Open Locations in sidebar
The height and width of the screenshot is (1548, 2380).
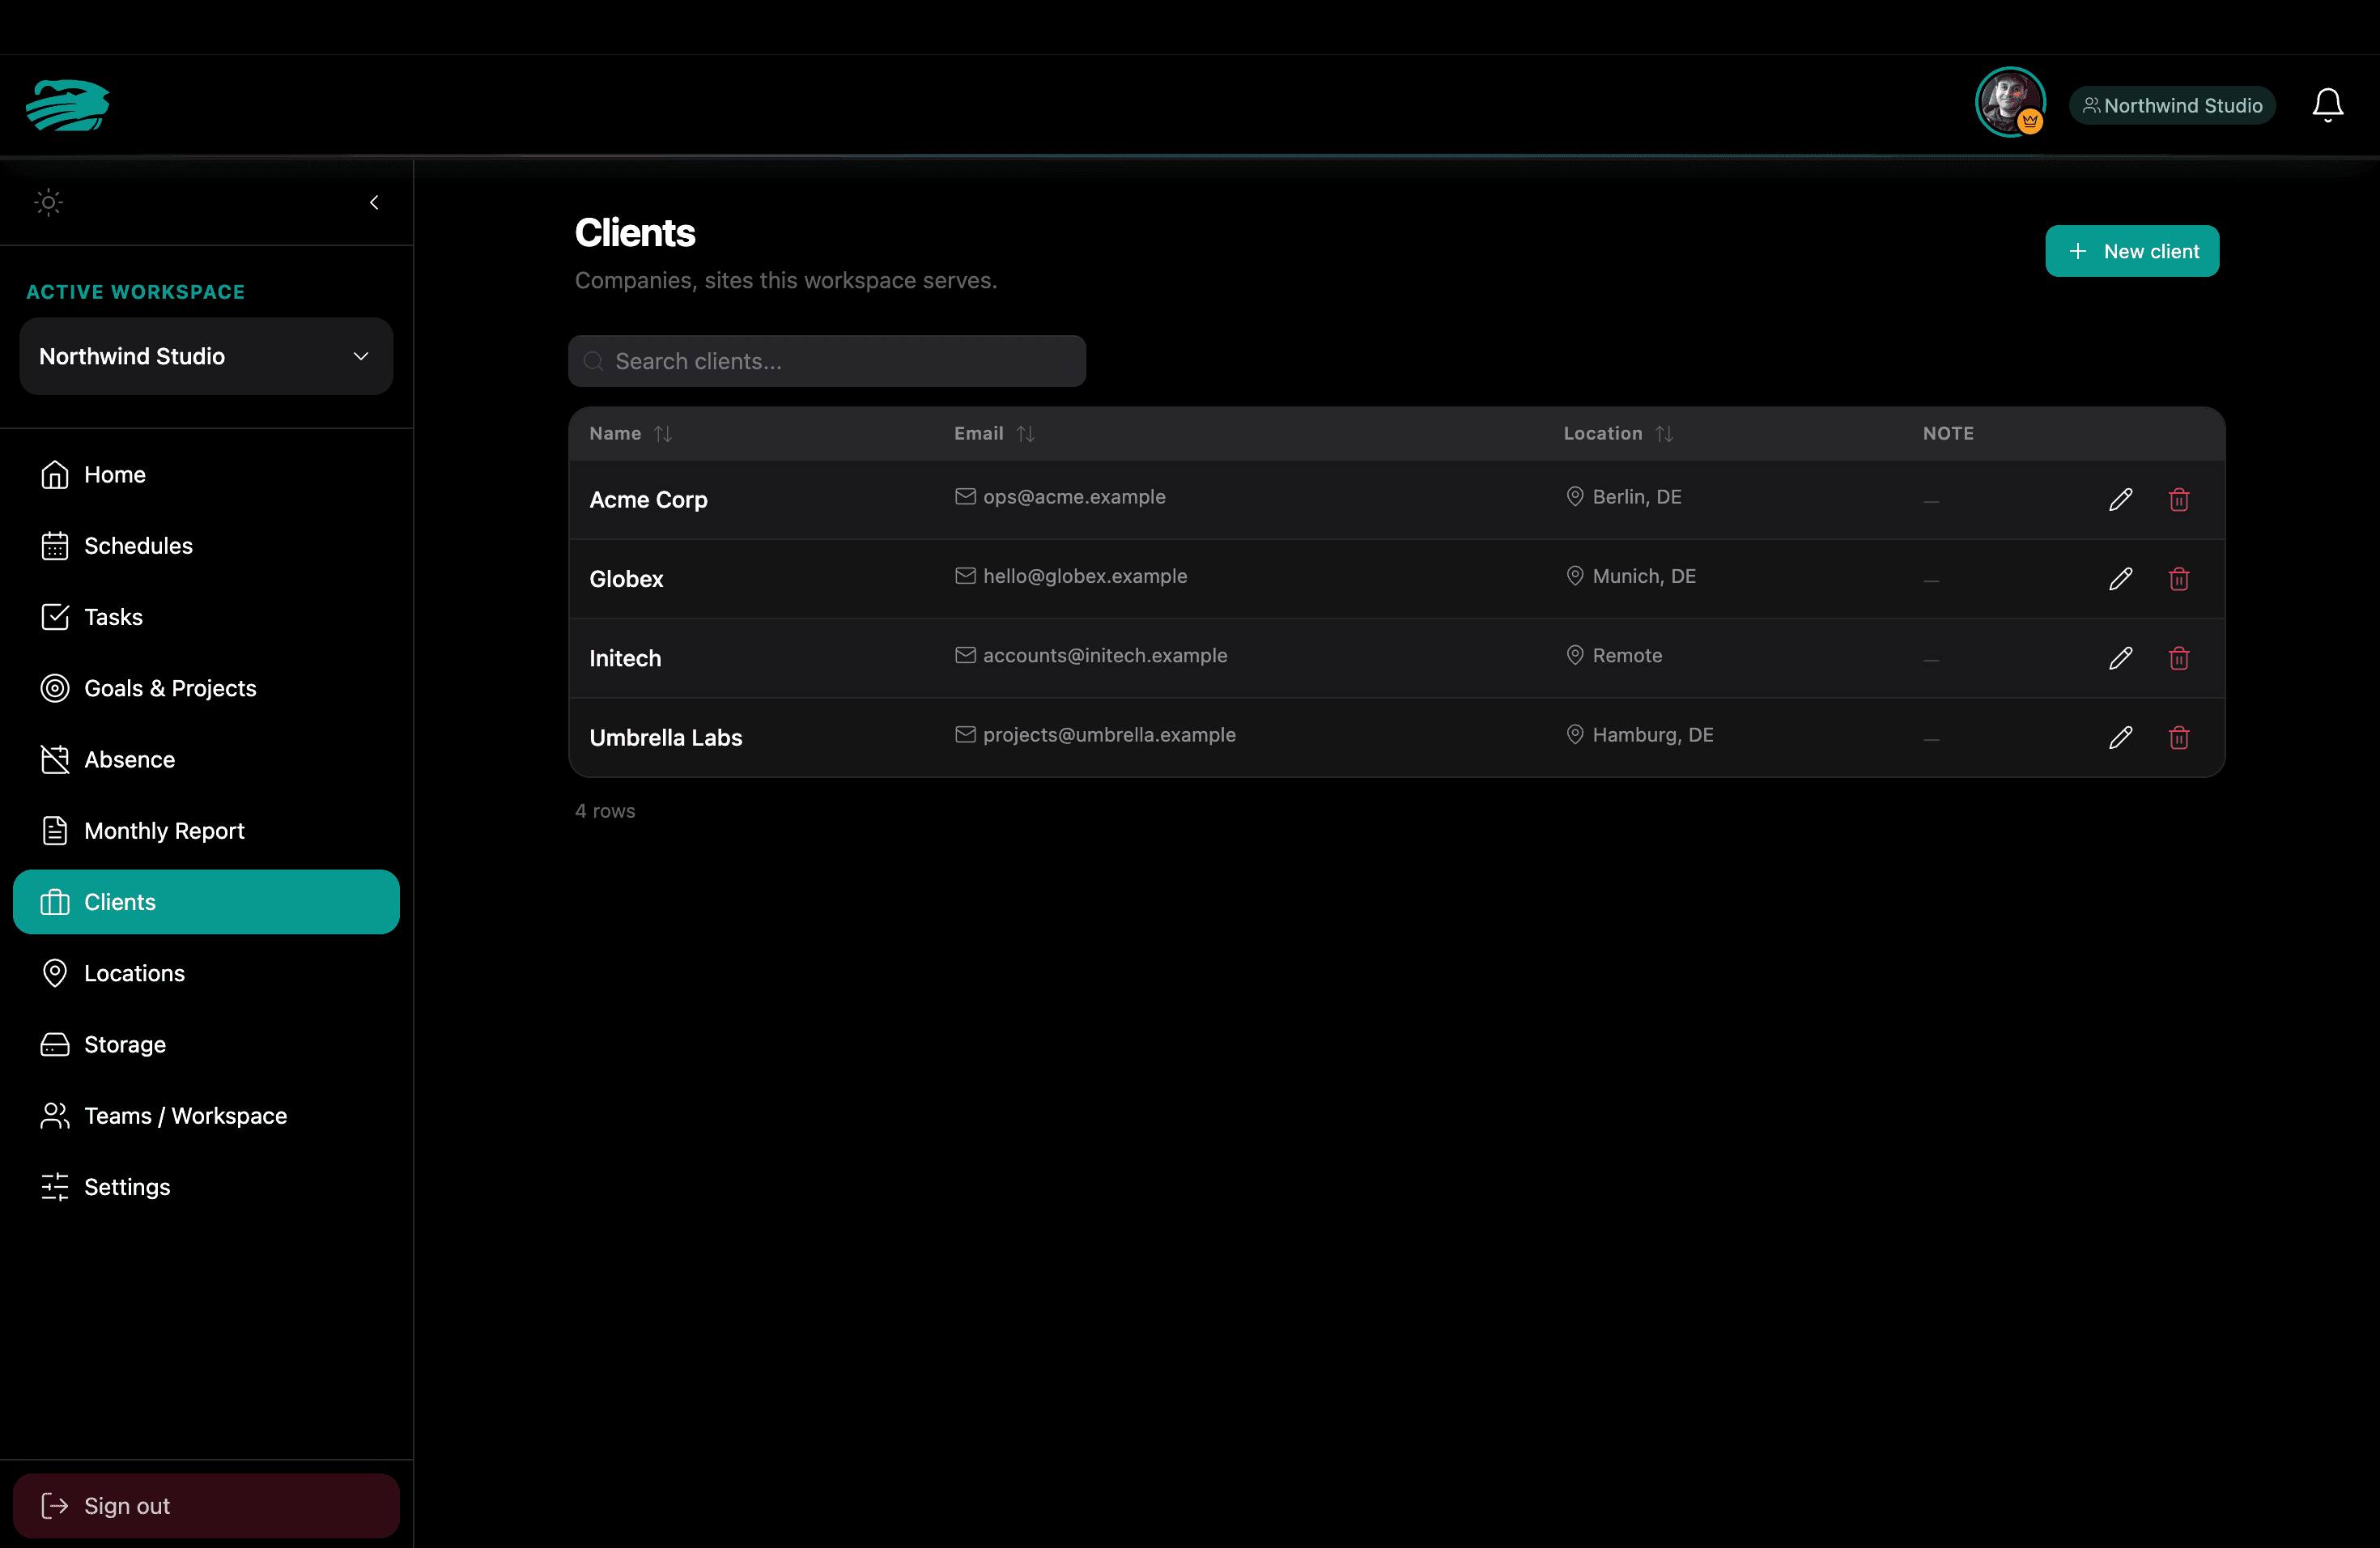tap(206, 972)
